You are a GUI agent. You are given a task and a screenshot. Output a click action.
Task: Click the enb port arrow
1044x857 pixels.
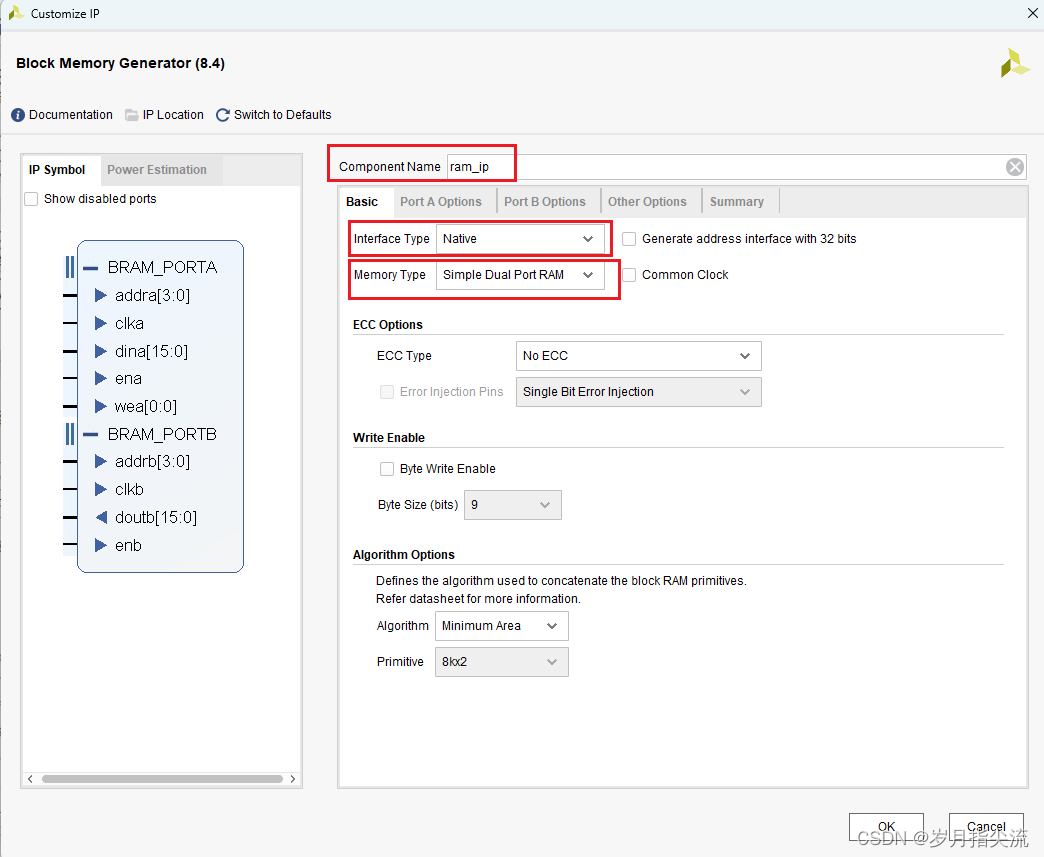pos(101,545)
